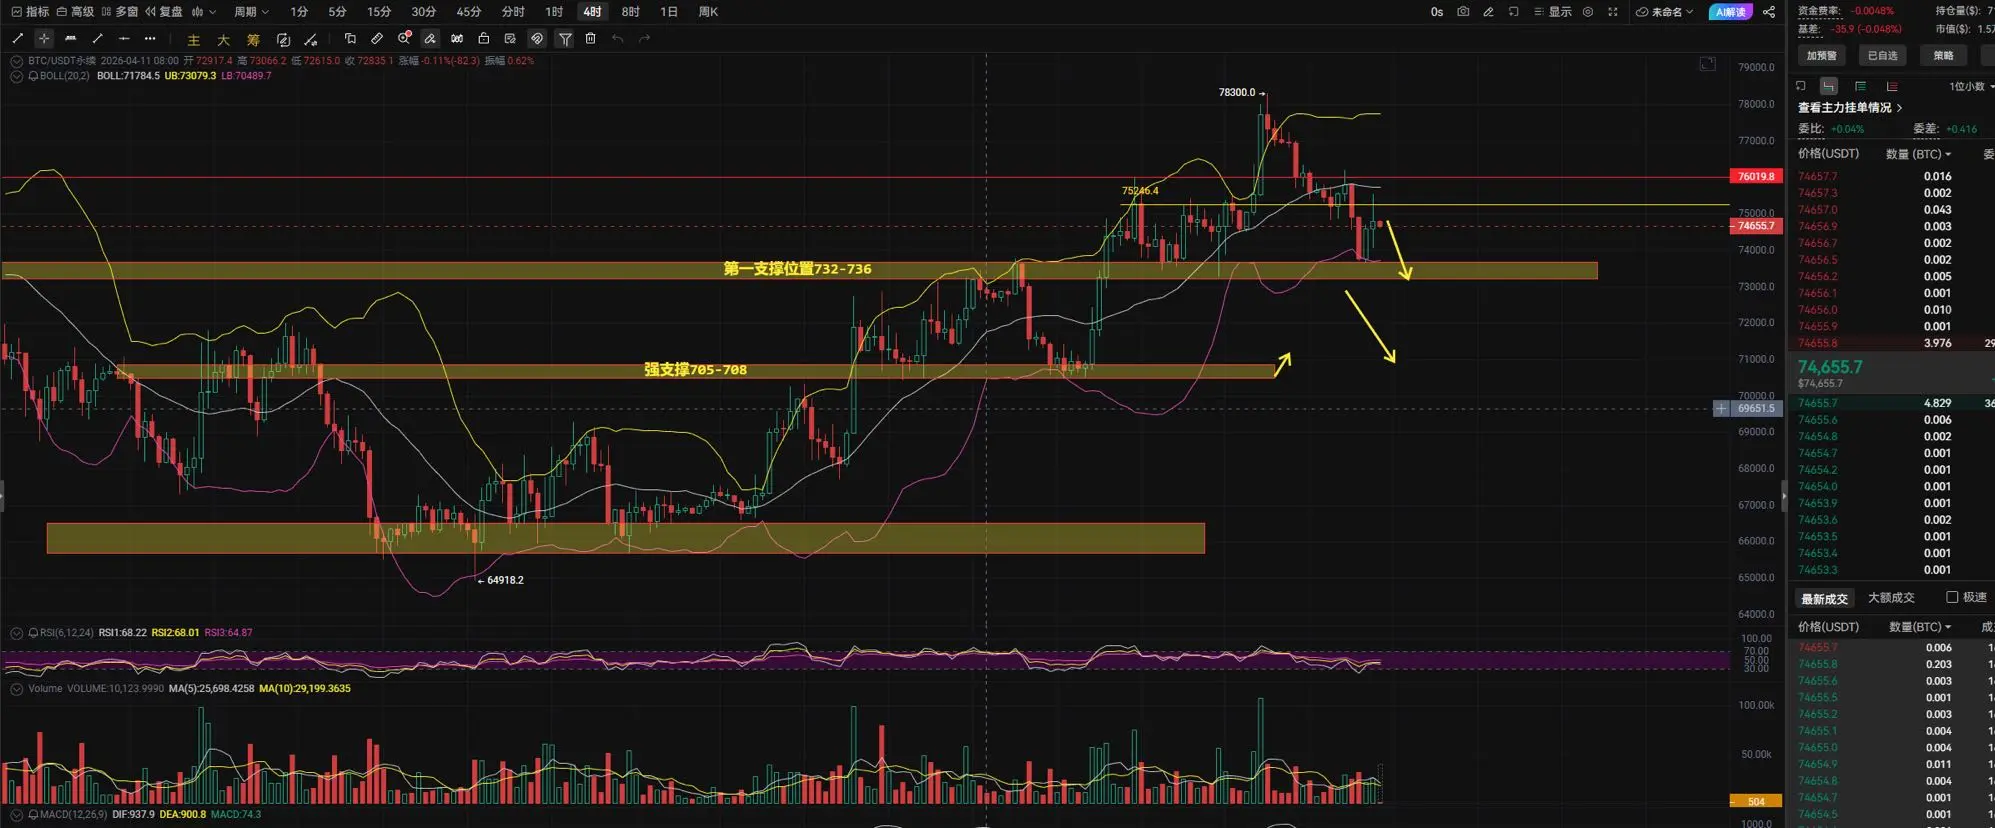
Task: Delete drawings with the trash icon
Action: coord(591,39)
